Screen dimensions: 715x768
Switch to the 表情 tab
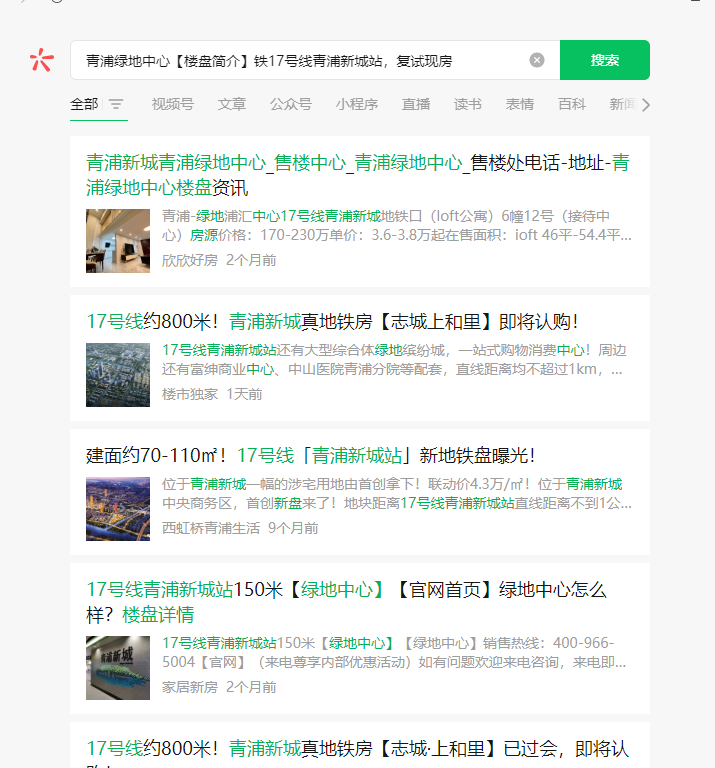coord(520,104)
